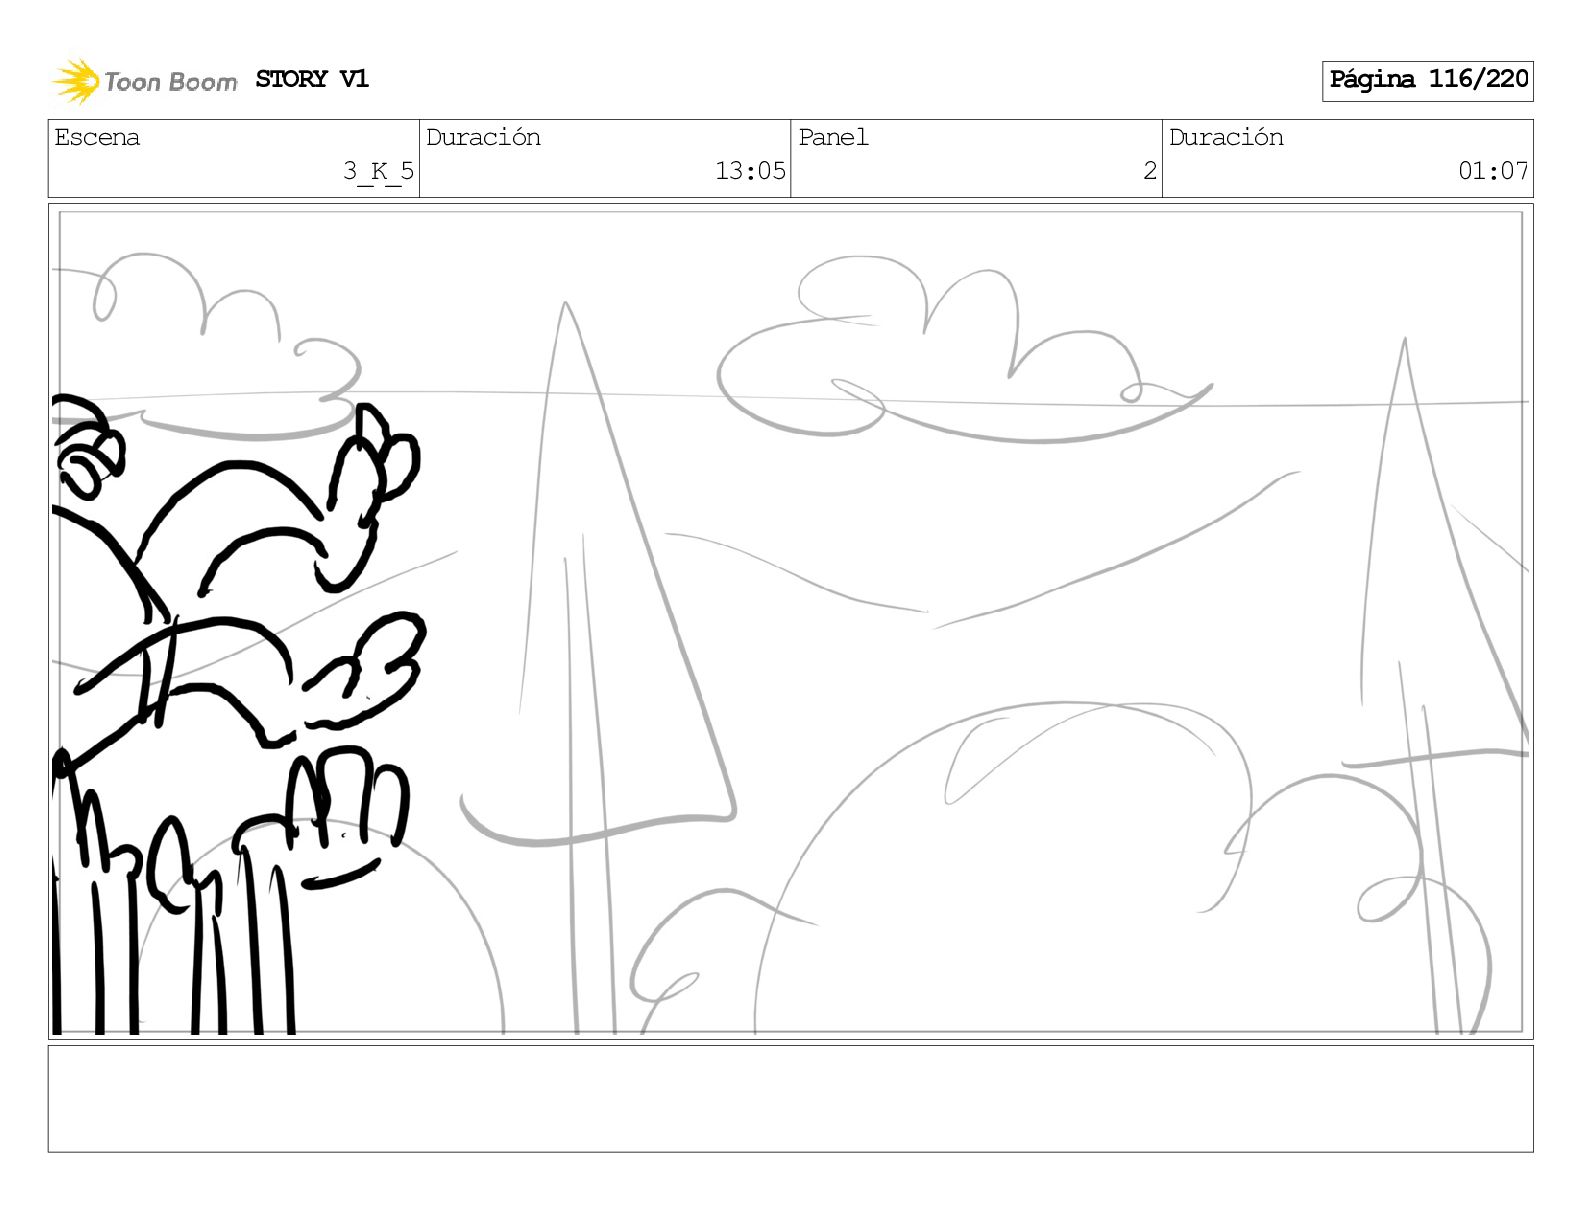Image resolution: width=1584 pixels, height=1224 pixels.
Task: Select the Duración label beside Panel
Action: 1226,138
